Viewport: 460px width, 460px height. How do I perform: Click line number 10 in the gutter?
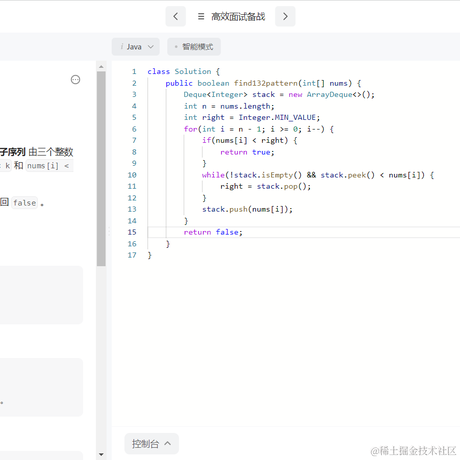(132, 175)
